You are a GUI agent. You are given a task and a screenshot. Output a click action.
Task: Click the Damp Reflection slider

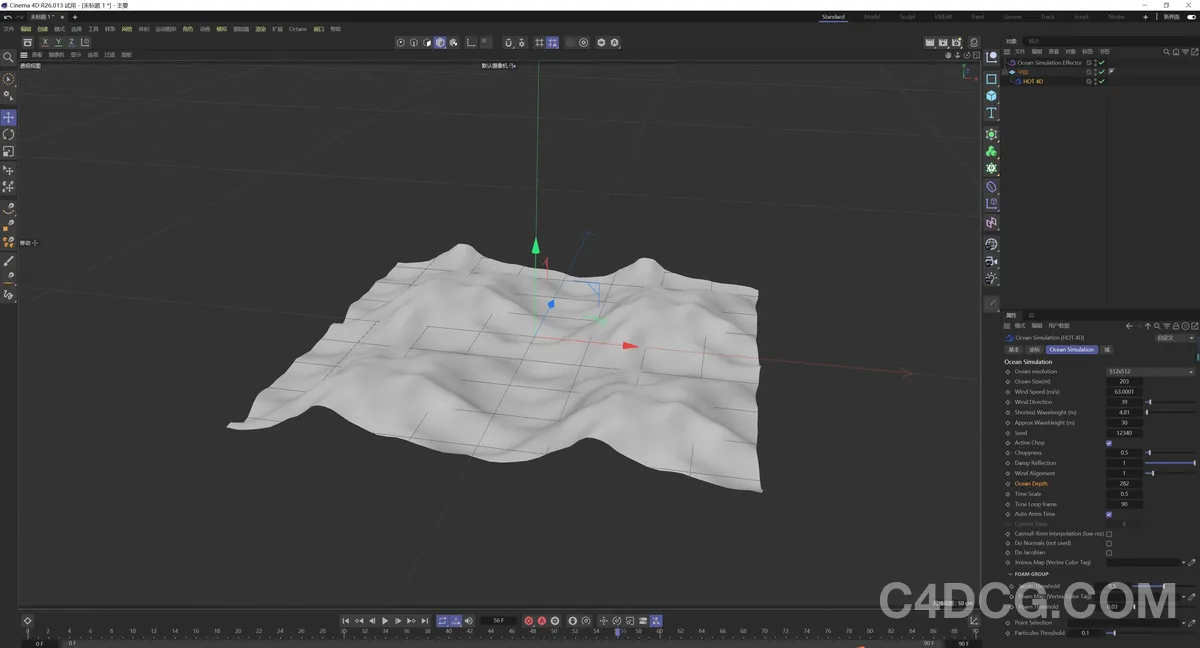click(x=1171, y=463)
